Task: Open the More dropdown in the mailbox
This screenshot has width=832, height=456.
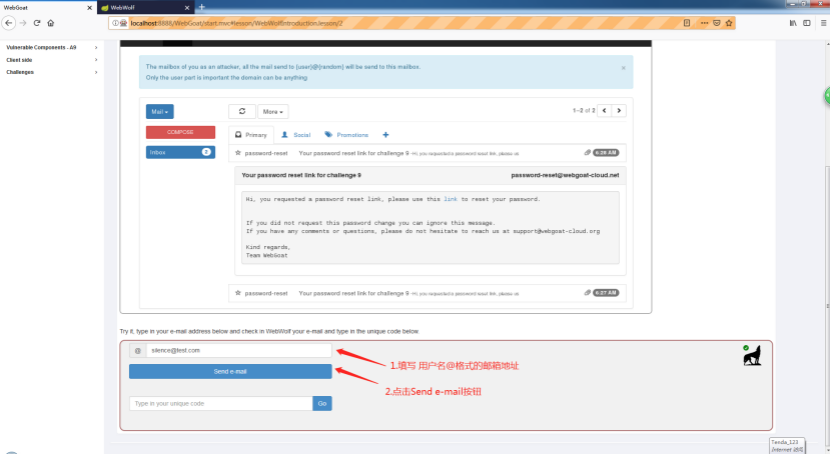Action: coord(273,111)
